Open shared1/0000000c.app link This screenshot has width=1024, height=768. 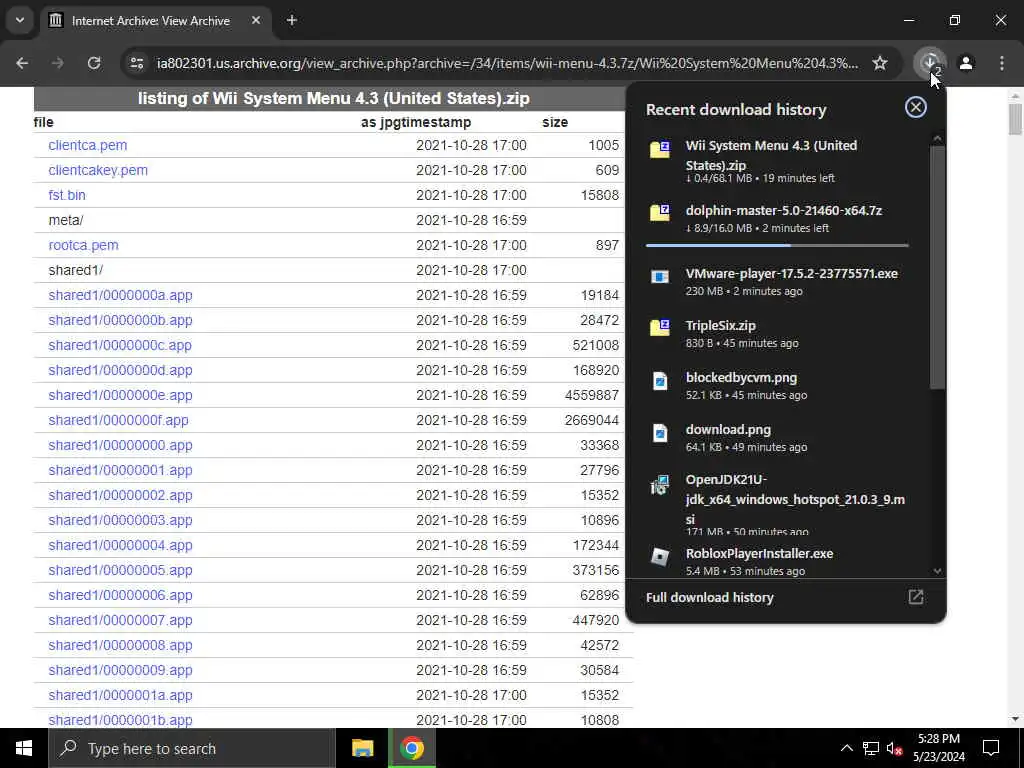120,345
